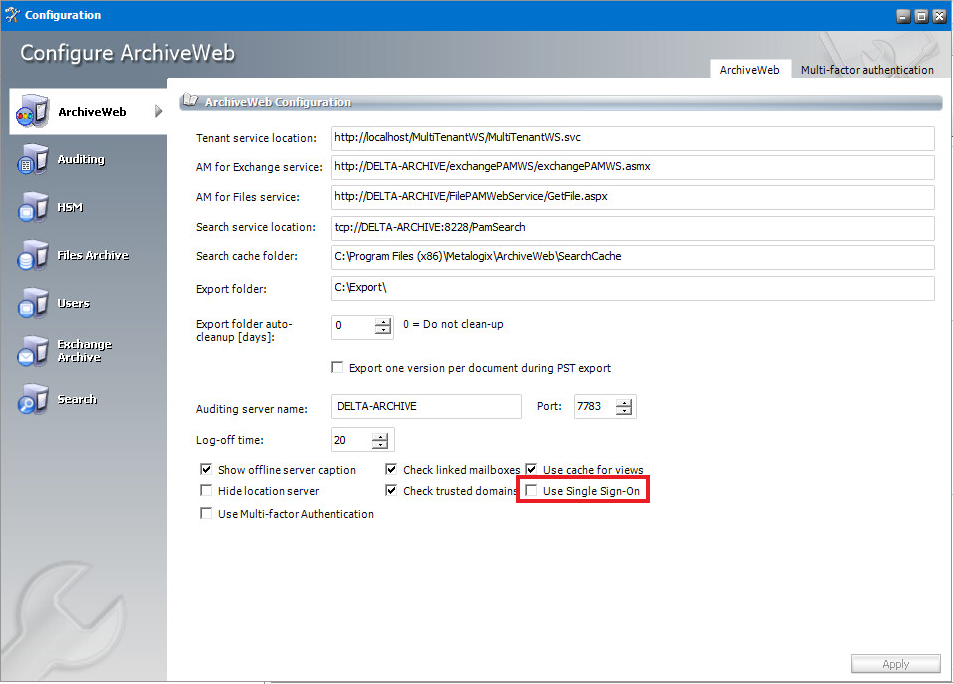Image resolution: width=953 pixels, height=684 pixels.
Task: Click the Apply button
Action: coord(895,664)
